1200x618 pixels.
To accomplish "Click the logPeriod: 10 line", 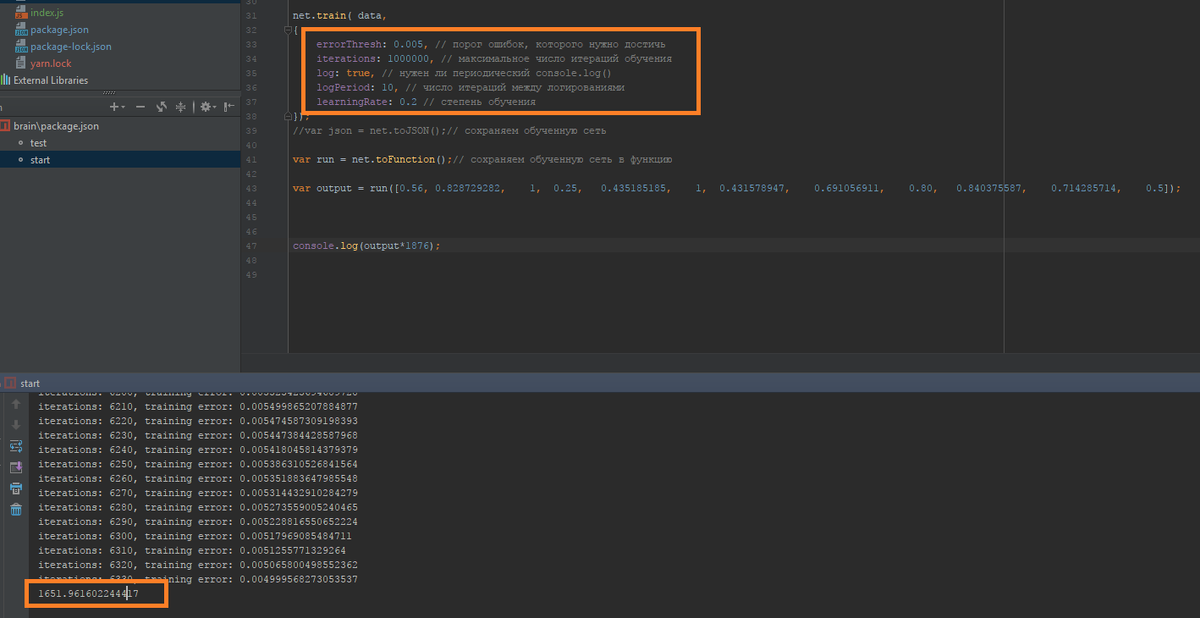I will coord(470,87).
